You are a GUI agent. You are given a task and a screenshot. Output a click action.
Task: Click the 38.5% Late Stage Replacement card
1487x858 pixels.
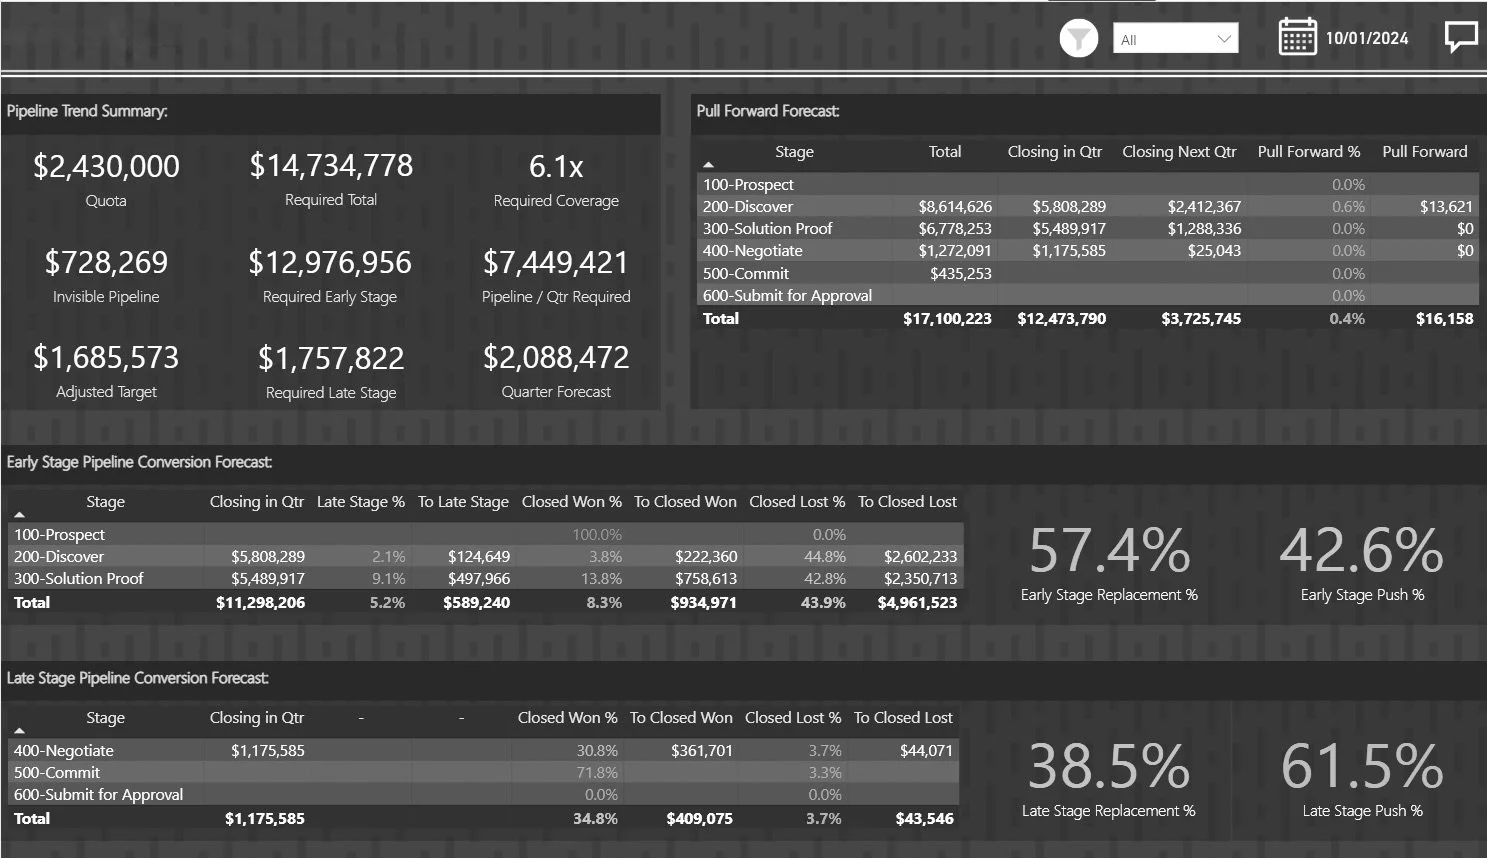pos(1109,780)
